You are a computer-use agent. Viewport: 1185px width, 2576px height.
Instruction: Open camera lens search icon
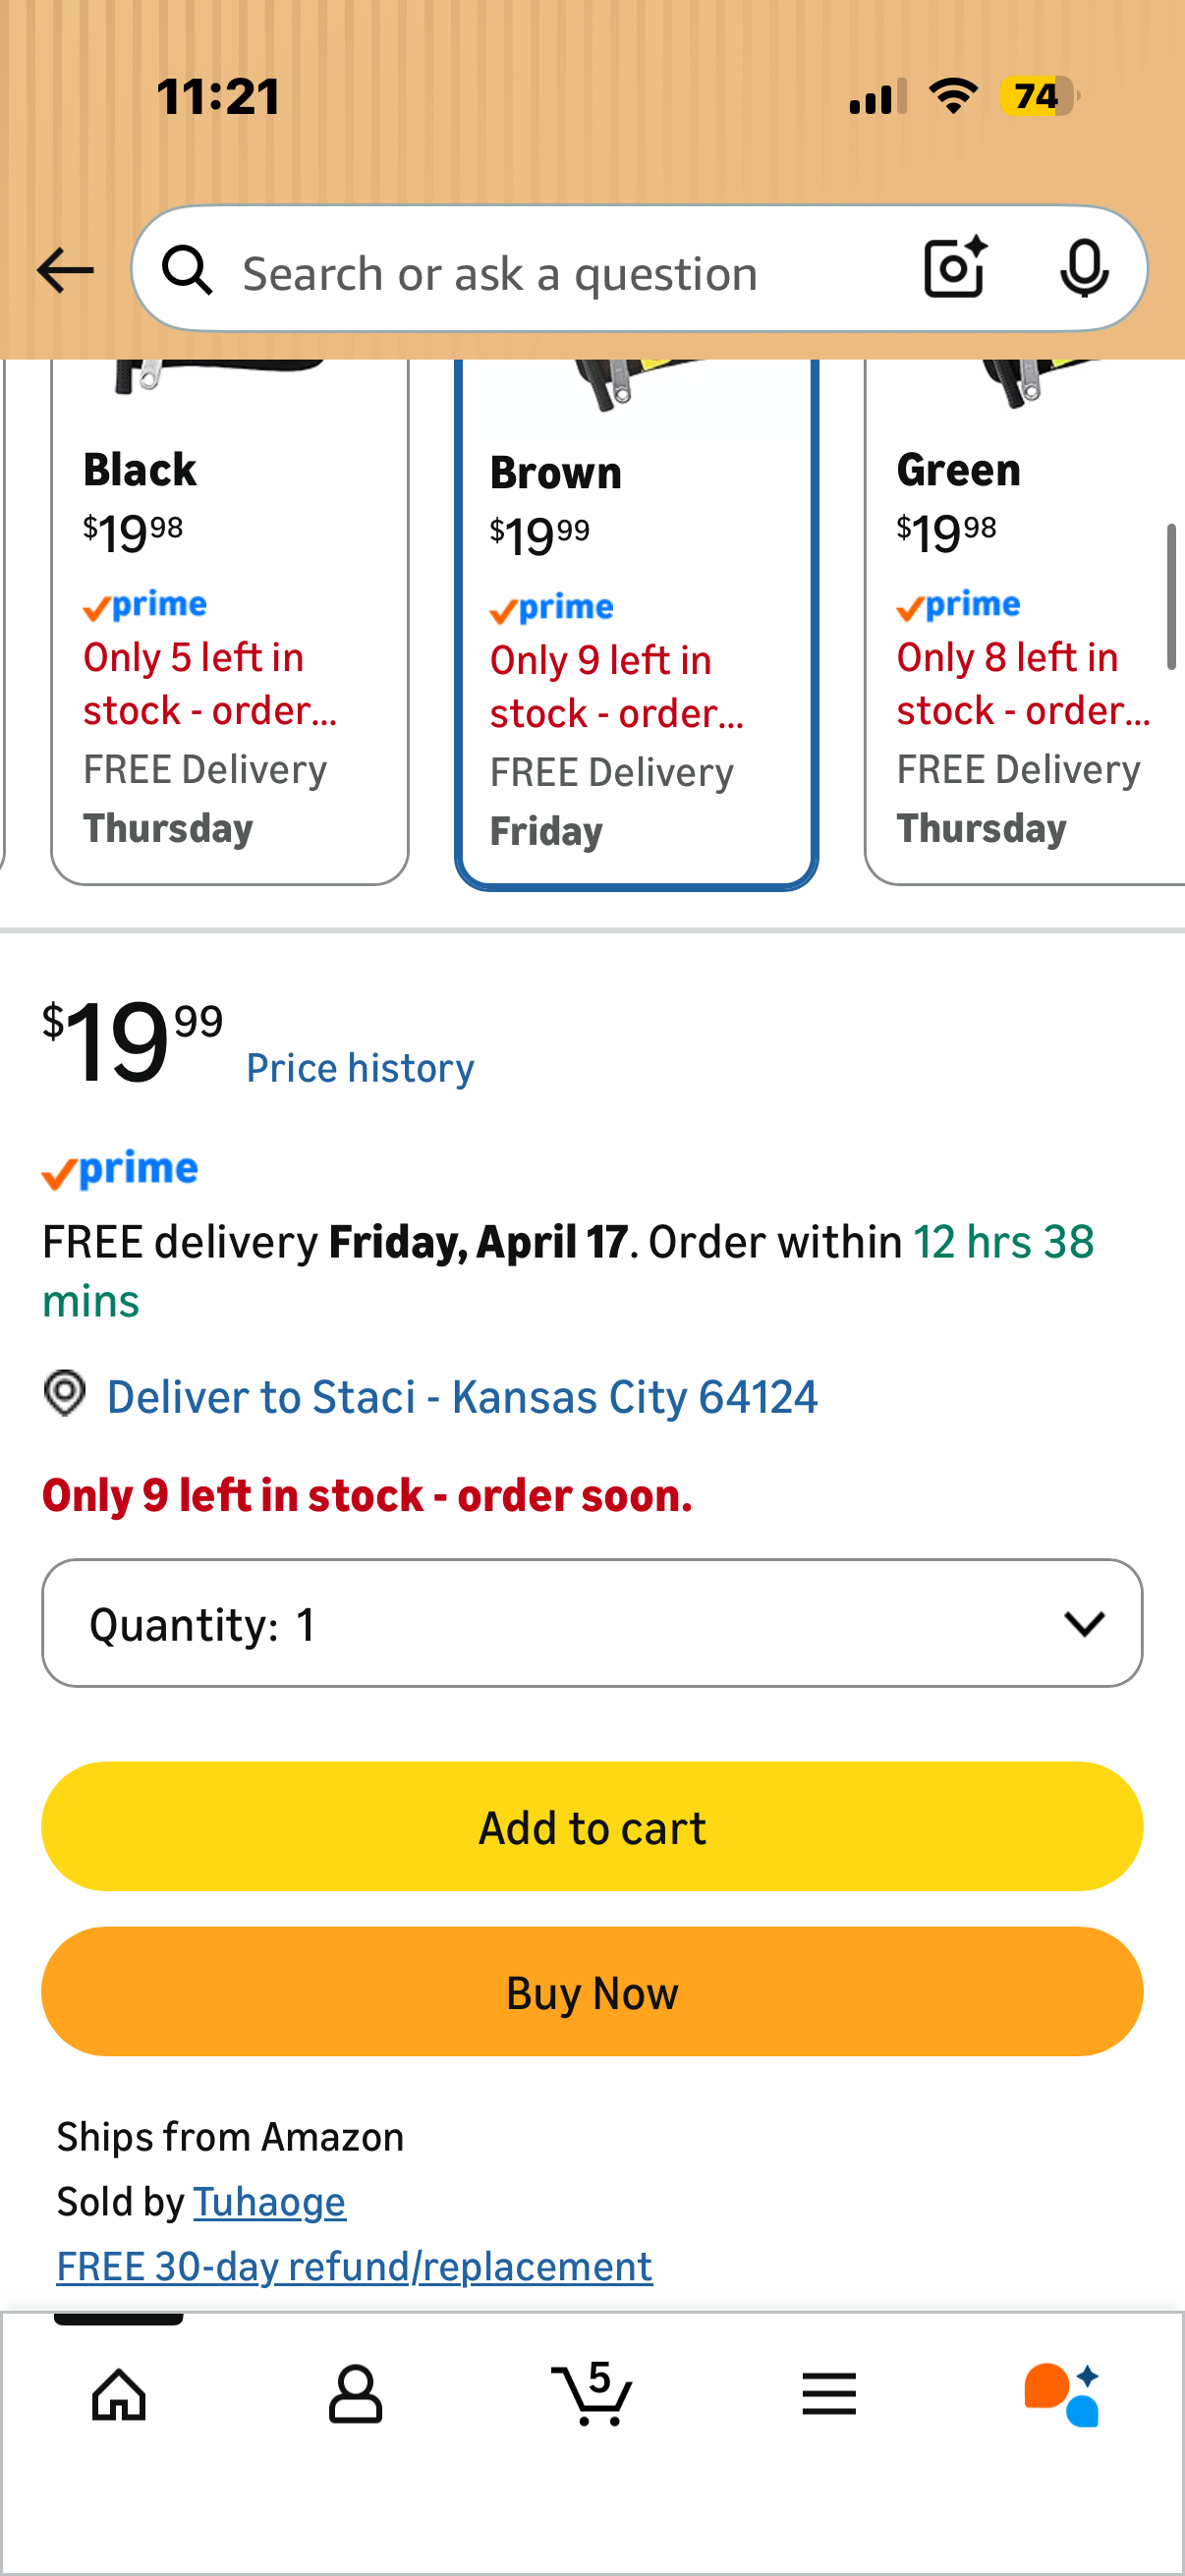[x=955, y=268]
